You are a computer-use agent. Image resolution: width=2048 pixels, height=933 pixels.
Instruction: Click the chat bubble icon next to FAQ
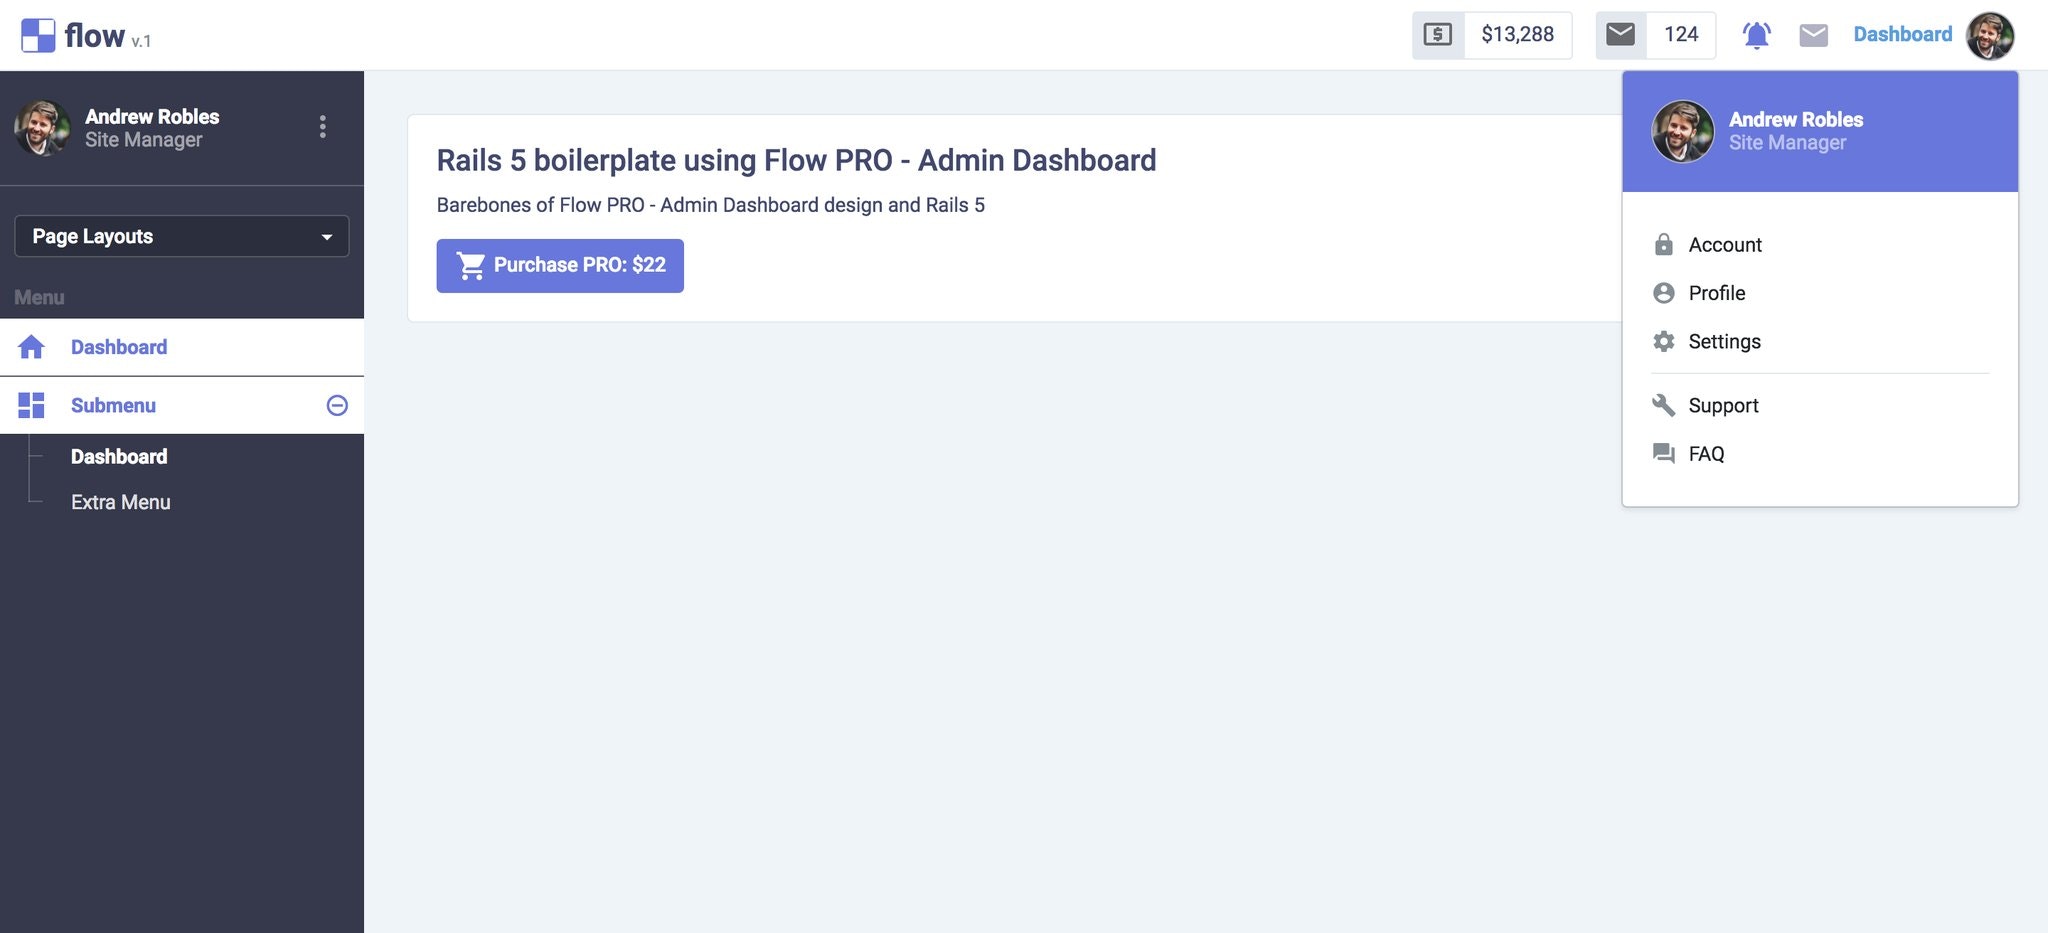pyautogui.click(x=1663, y=453)
